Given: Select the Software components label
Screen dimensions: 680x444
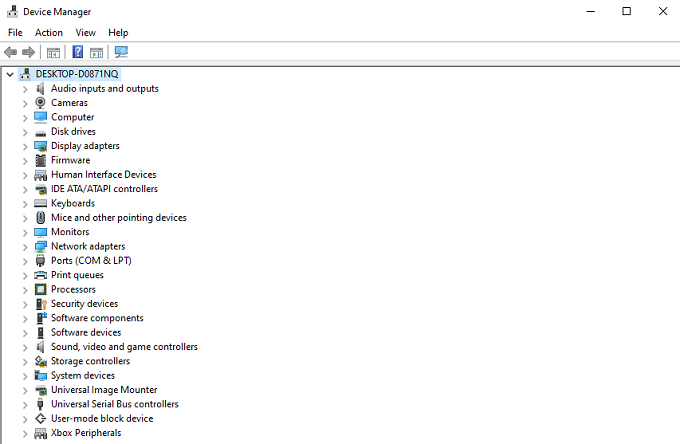Looking at the screenshot, I should click(97, 318).
